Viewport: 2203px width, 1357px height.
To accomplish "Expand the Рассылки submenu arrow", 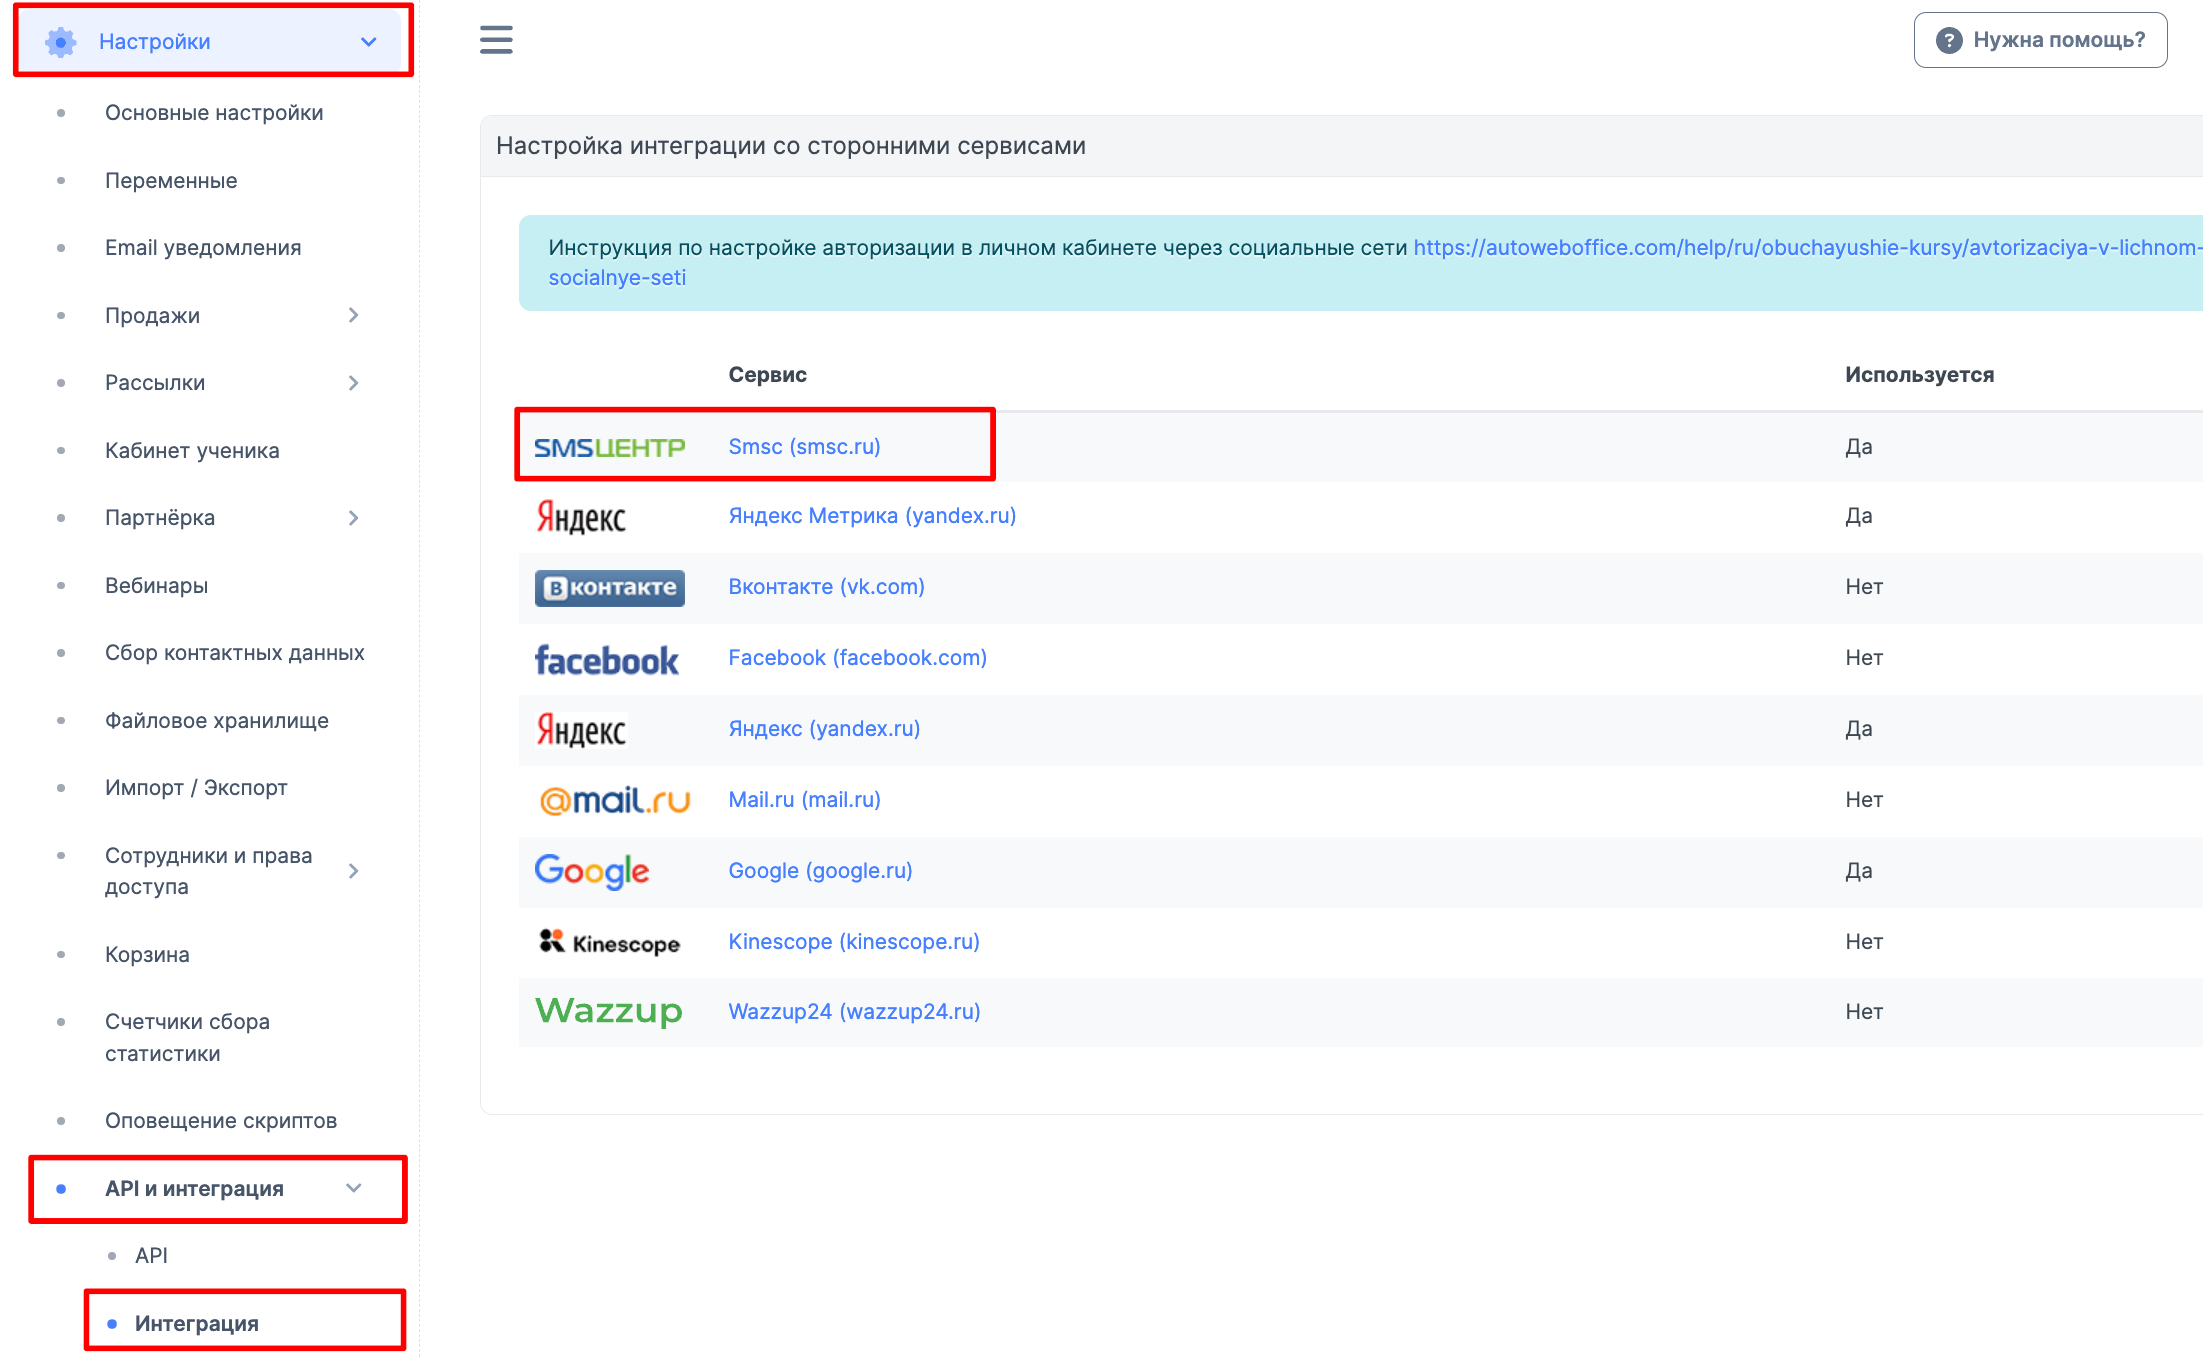I will click(353, 383).
